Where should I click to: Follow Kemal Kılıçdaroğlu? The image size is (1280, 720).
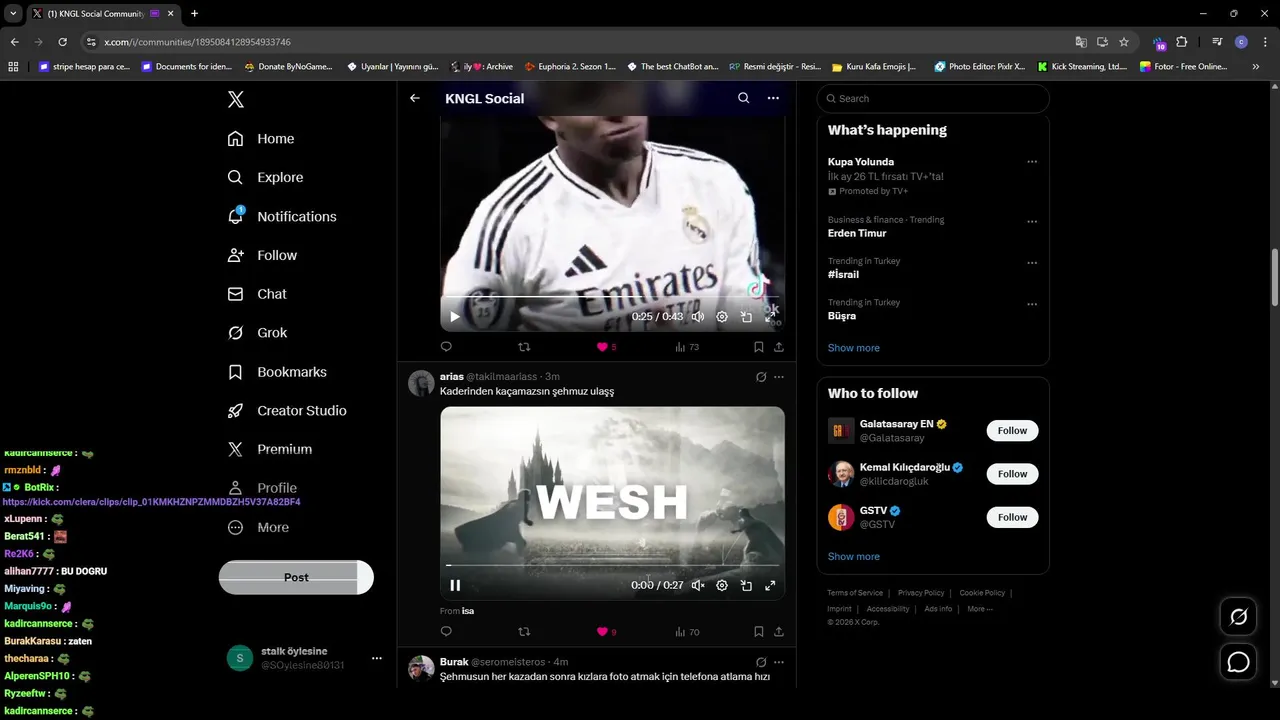1012,474
